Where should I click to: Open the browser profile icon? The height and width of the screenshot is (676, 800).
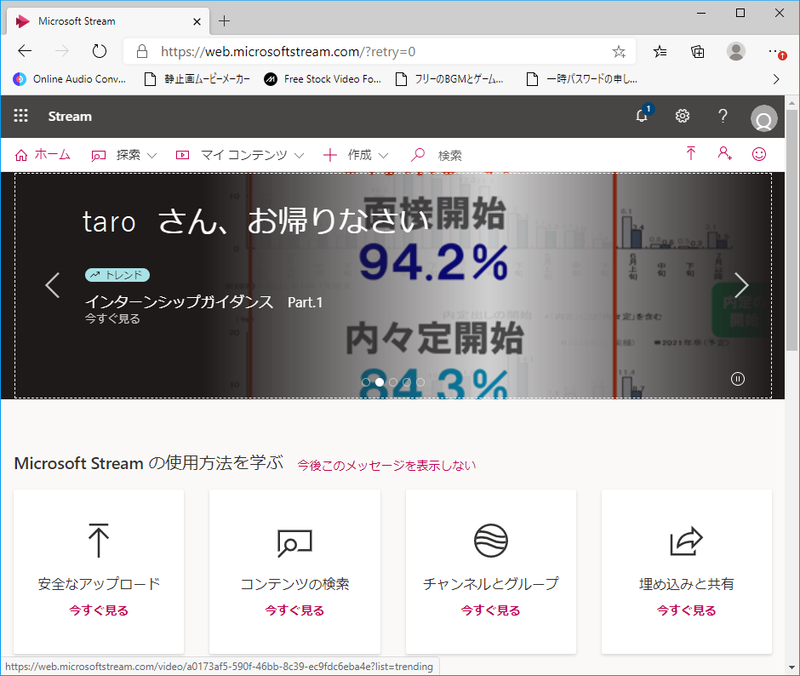736,52
